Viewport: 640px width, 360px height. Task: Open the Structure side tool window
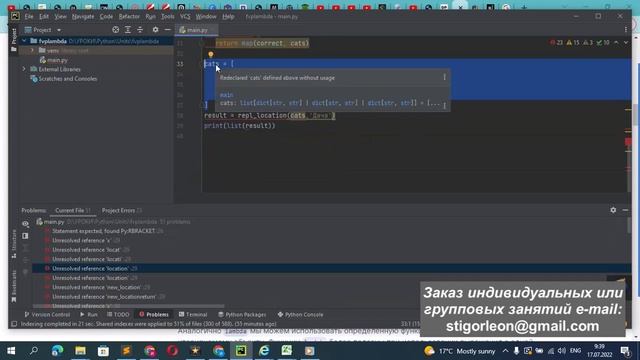click(x=14, y=244)
